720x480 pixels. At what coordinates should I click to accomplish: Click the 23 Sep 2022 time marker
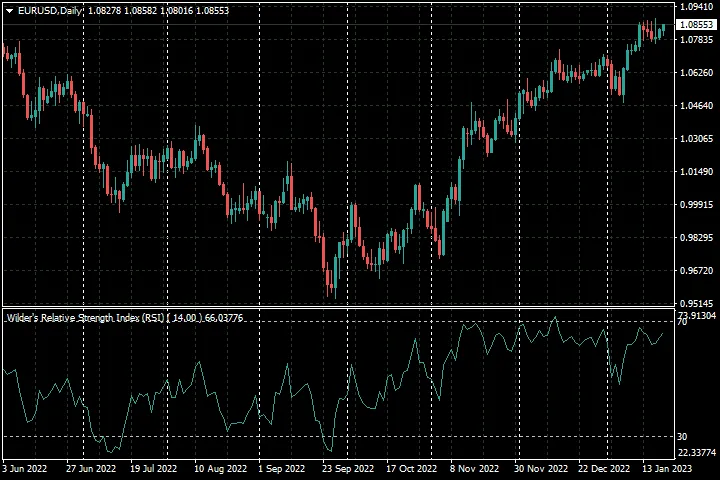click(x=350, y=468)
